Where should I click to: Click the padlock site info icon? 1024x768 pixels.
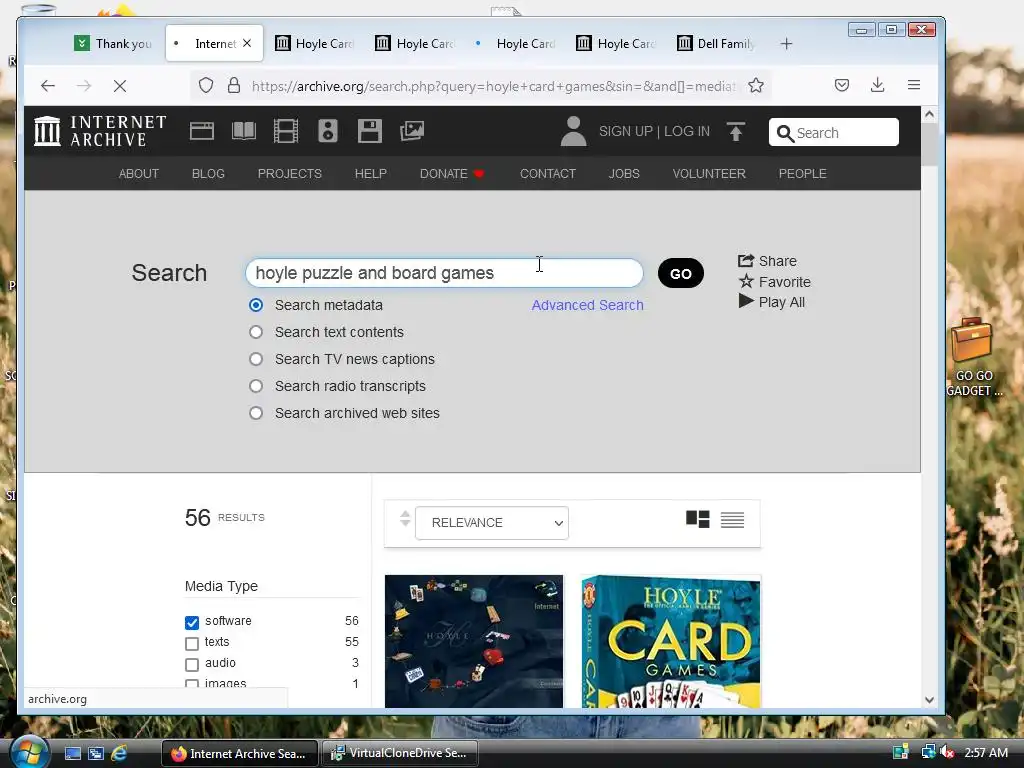tap(234, 86)
